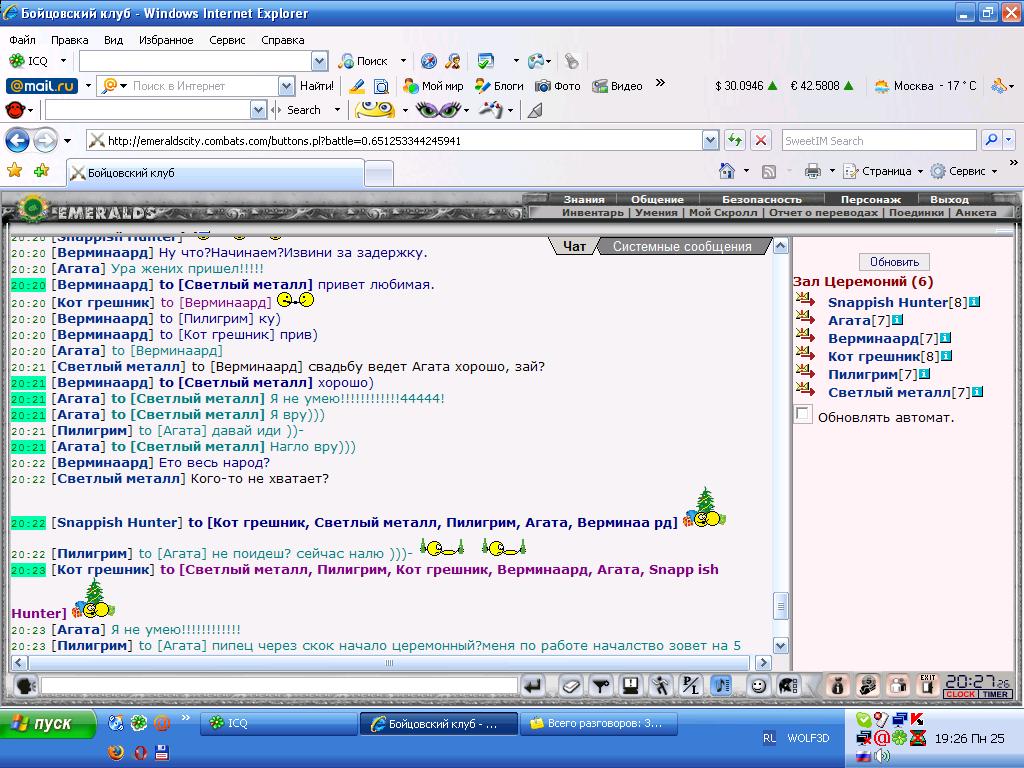Open the ICQ toolbar dropdown arrow
The image size is (1024, 768).
click(x=63, y=61)
